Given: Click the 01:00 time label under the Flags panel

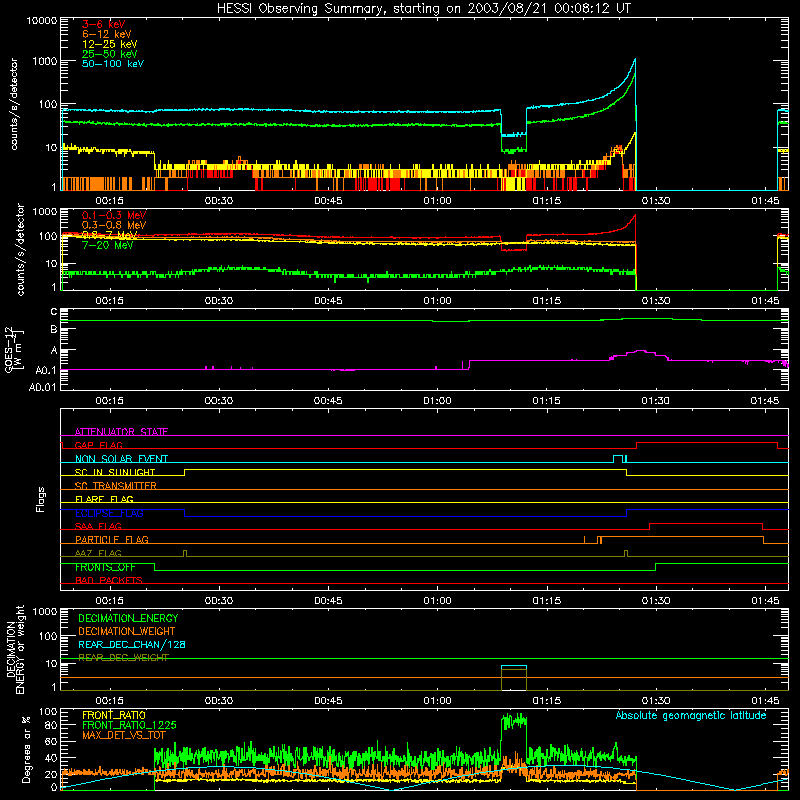Looking at the screenshot, I should point(437,601).
